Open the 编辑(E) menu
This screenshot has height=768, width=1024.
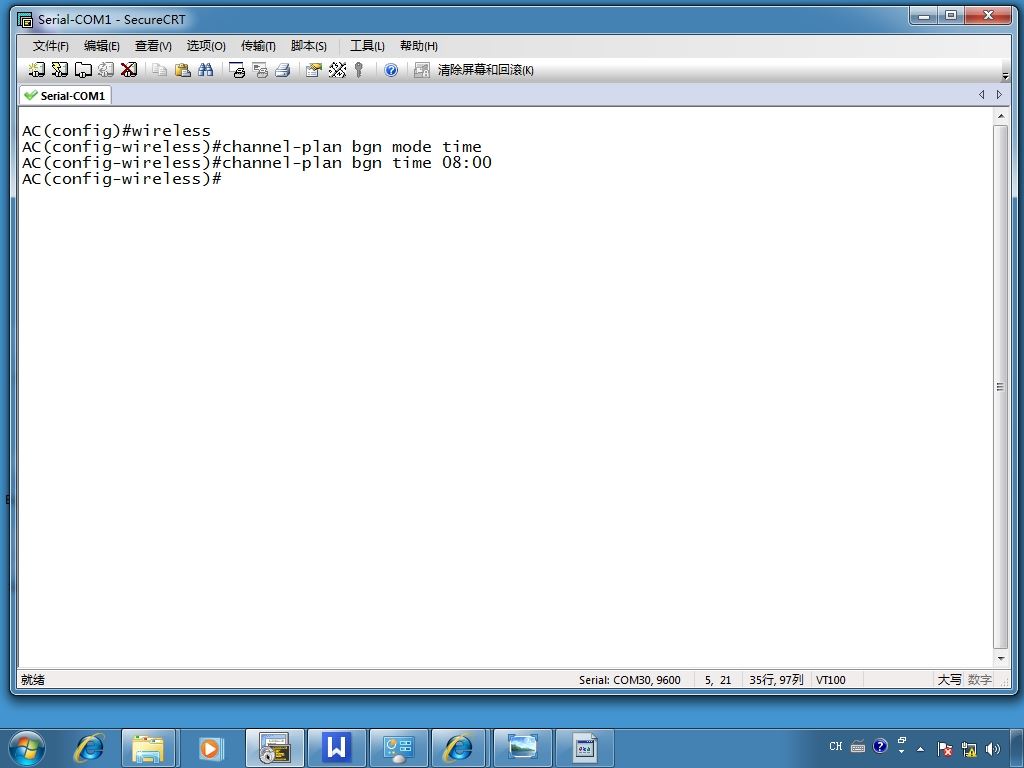point(101,46)
